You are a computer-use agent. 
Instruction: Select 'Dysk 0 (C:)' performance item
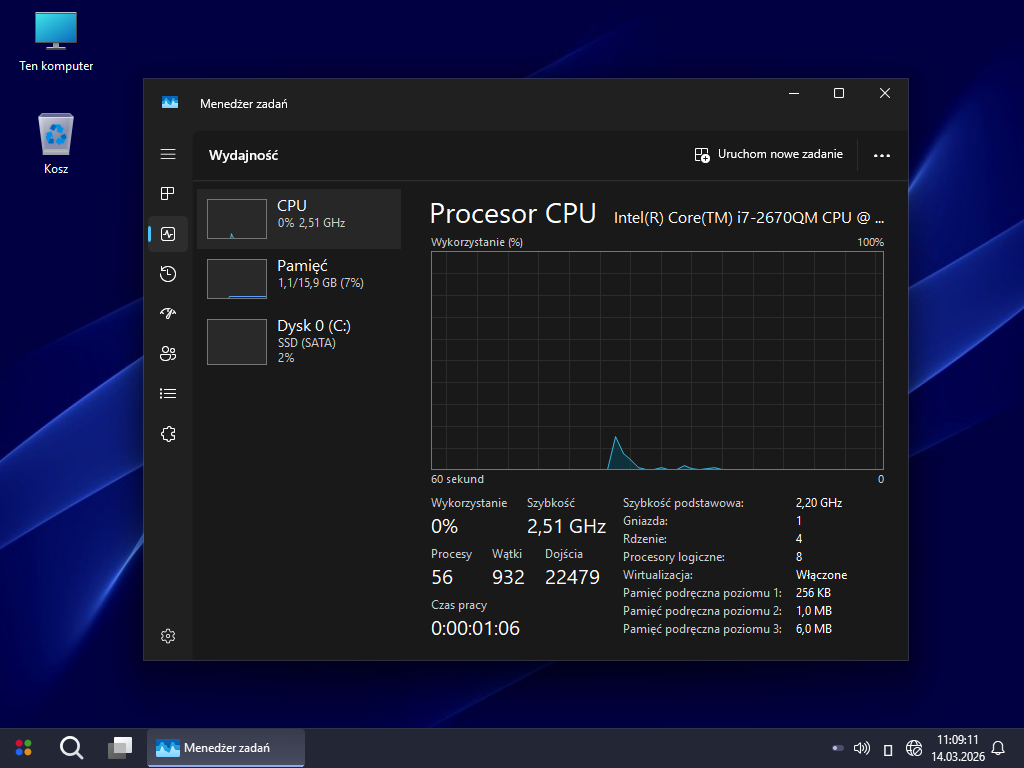point(298,340)
